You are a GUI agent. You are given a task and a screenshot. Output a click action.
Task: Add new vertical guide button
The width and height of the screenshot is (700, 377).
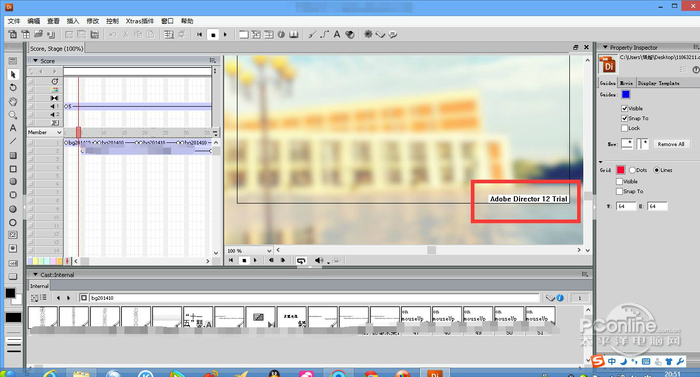pyautogui.click(x=643, y=144)
